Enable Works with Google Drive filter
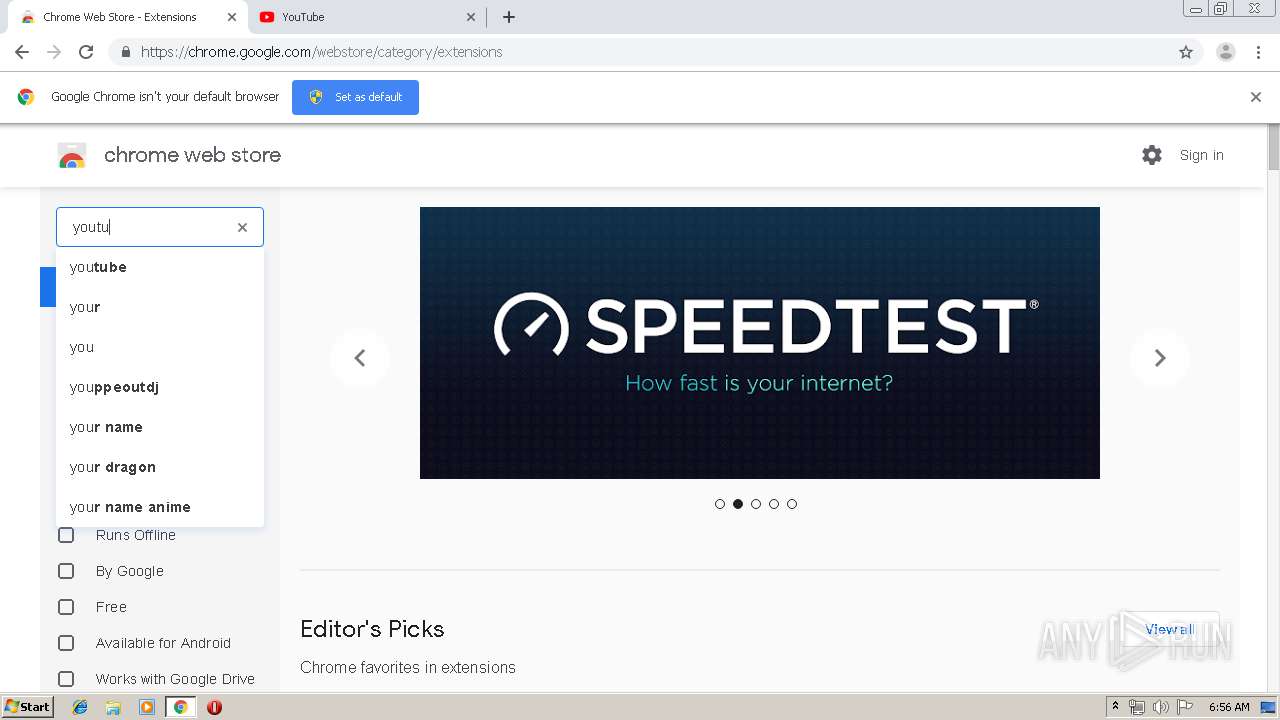1280x720 pixels. 66,679
